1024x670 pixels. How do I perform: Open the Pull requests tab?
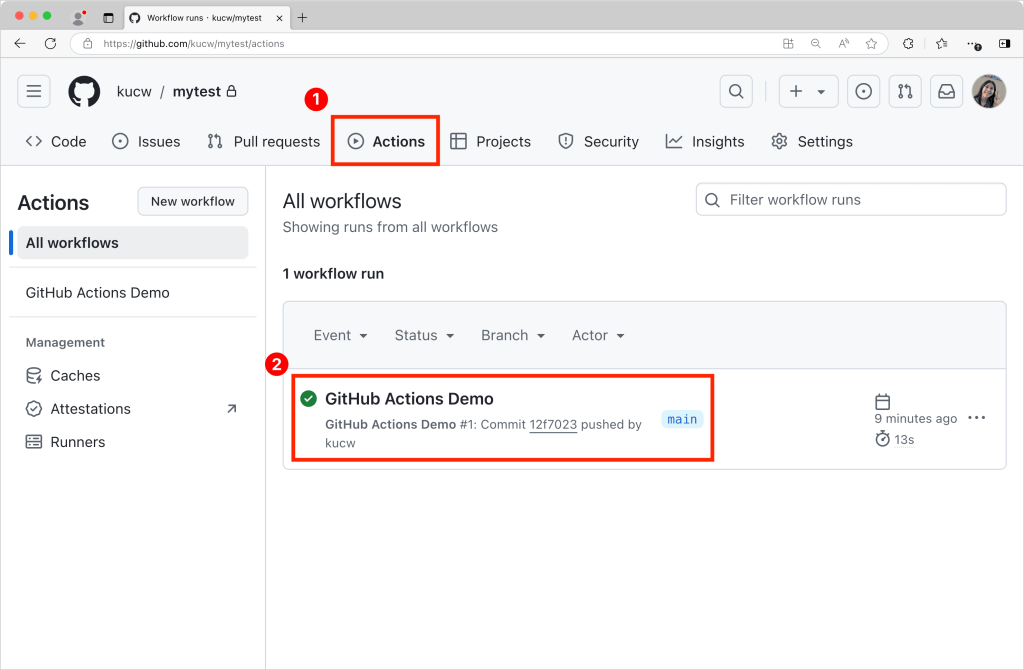coord(264,142)
